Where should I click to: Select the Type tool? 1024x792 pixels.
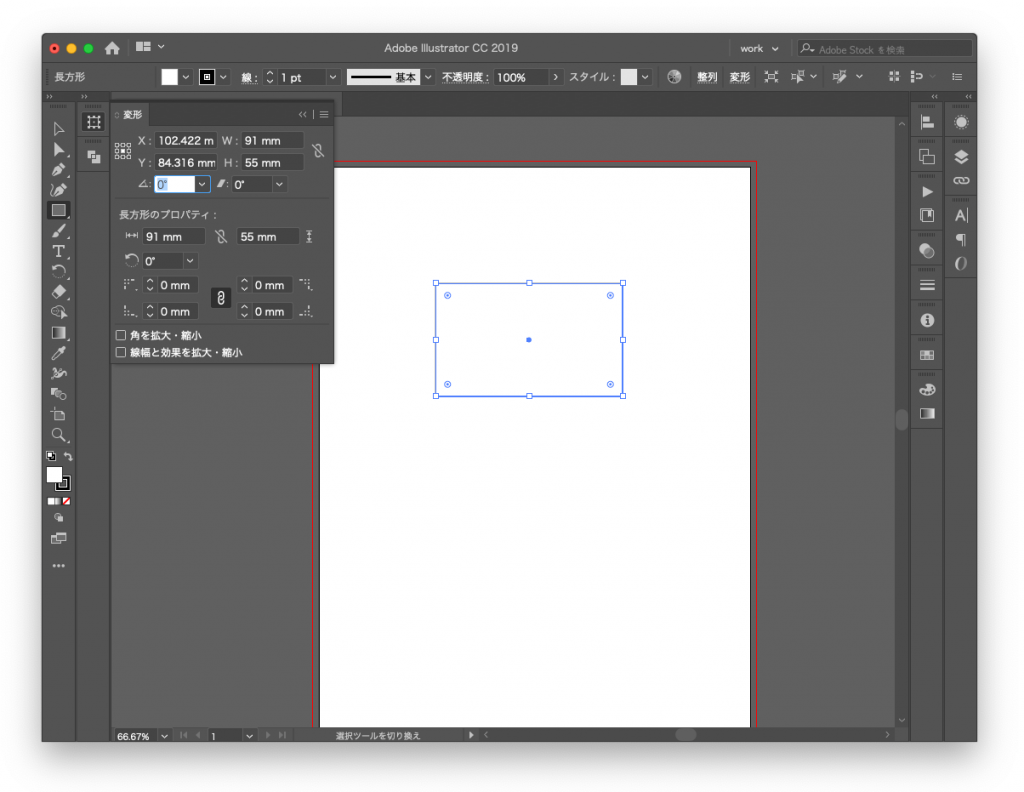click(59, 251)
